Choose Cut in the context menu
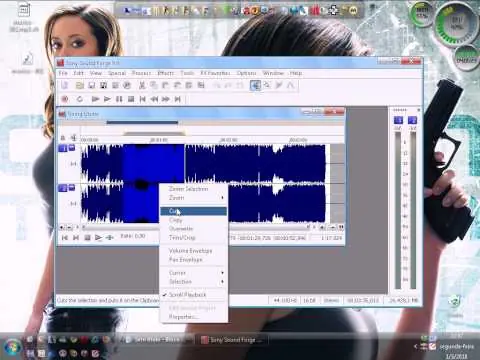 coord(193,211)
